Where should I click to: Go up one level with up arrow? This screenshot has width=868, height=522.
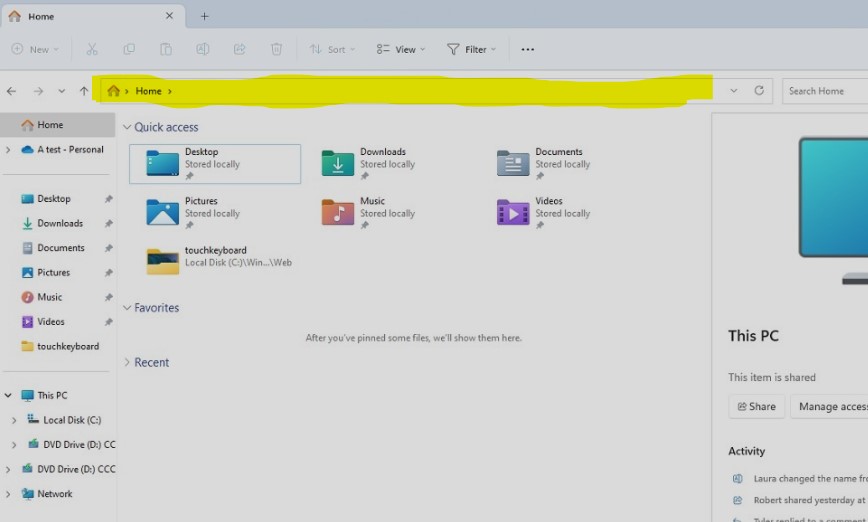[x=84, y=91]
